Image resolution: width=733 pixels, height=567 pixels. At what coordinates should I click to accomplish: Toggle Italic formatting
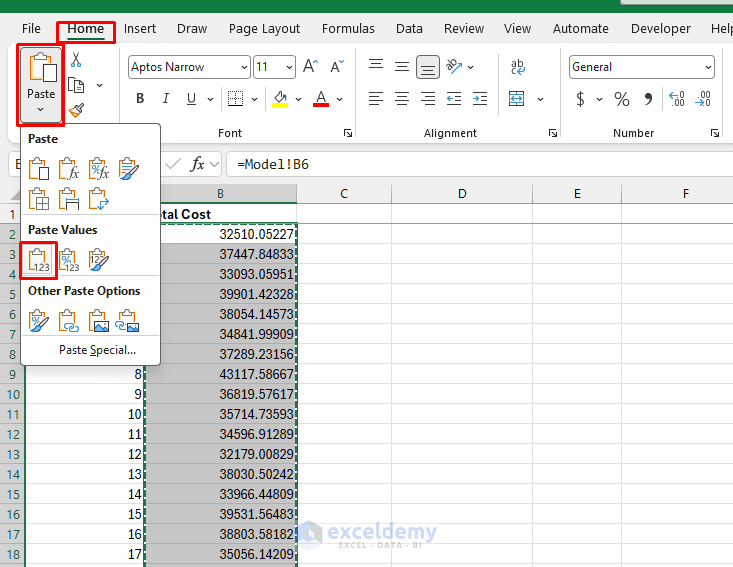pos(165,99)
